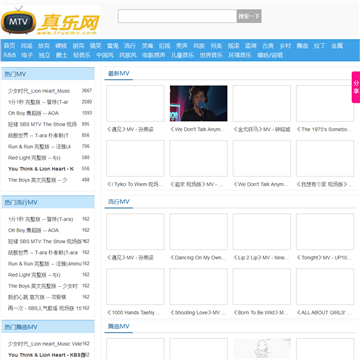
Task: Select the 摇滚 genre menu item
Action: tap(233, 46)
